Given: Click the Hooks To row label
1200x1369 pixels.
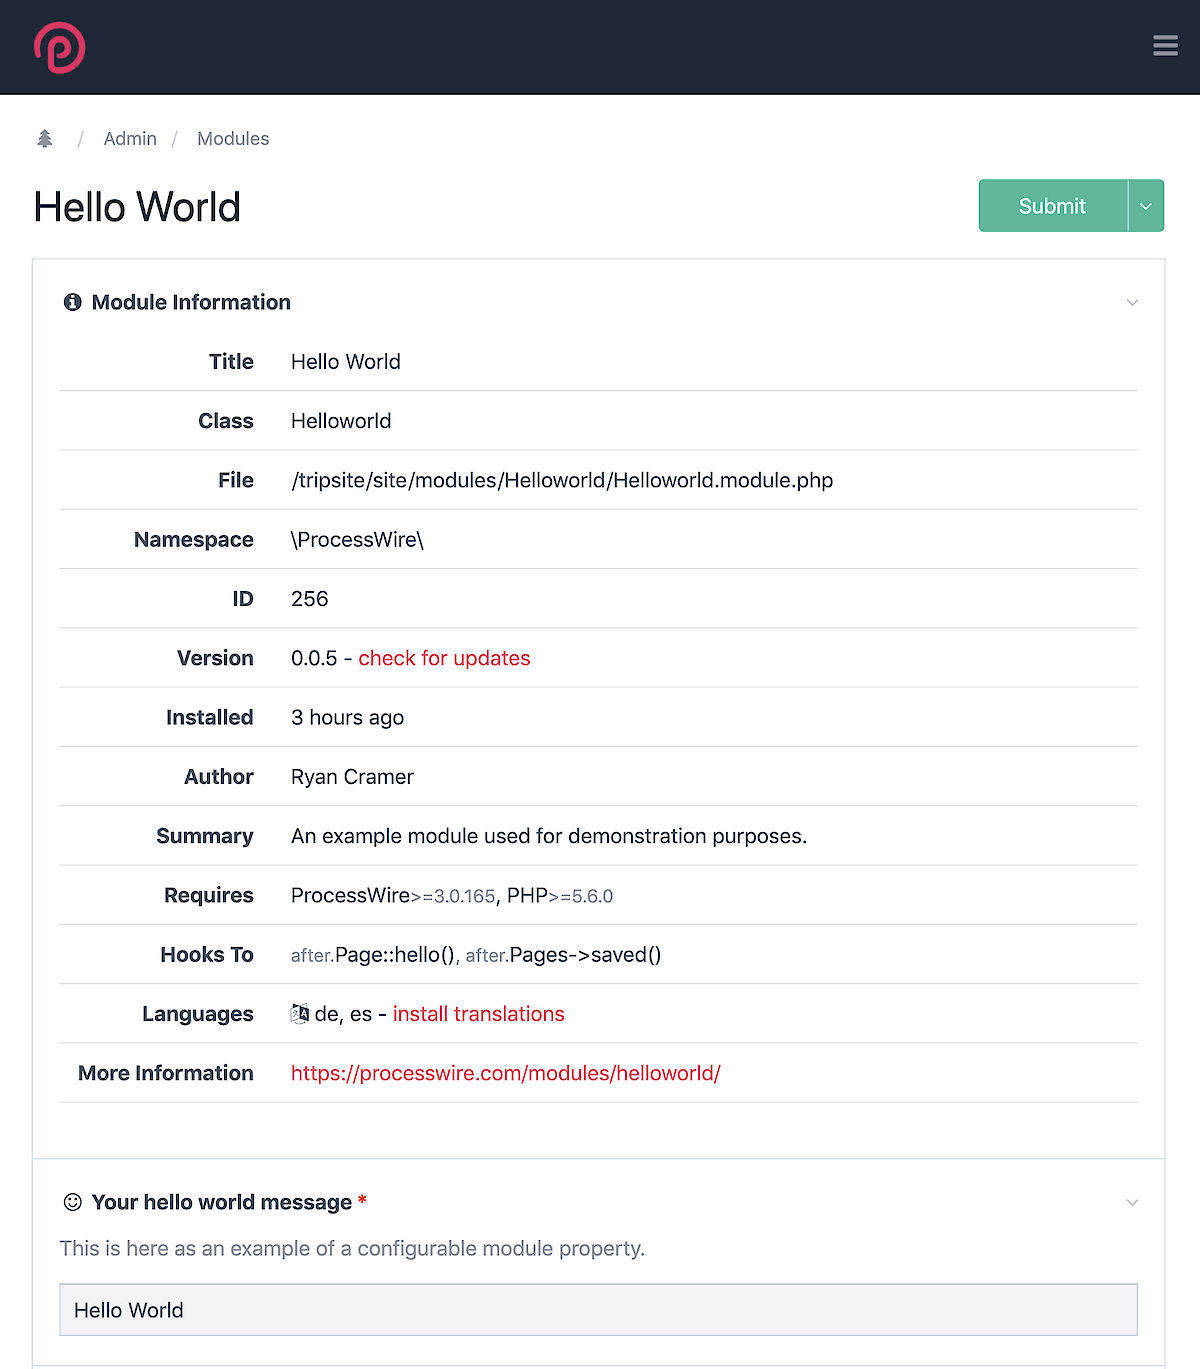Looking at the screenshot, I should coord(207,955).
